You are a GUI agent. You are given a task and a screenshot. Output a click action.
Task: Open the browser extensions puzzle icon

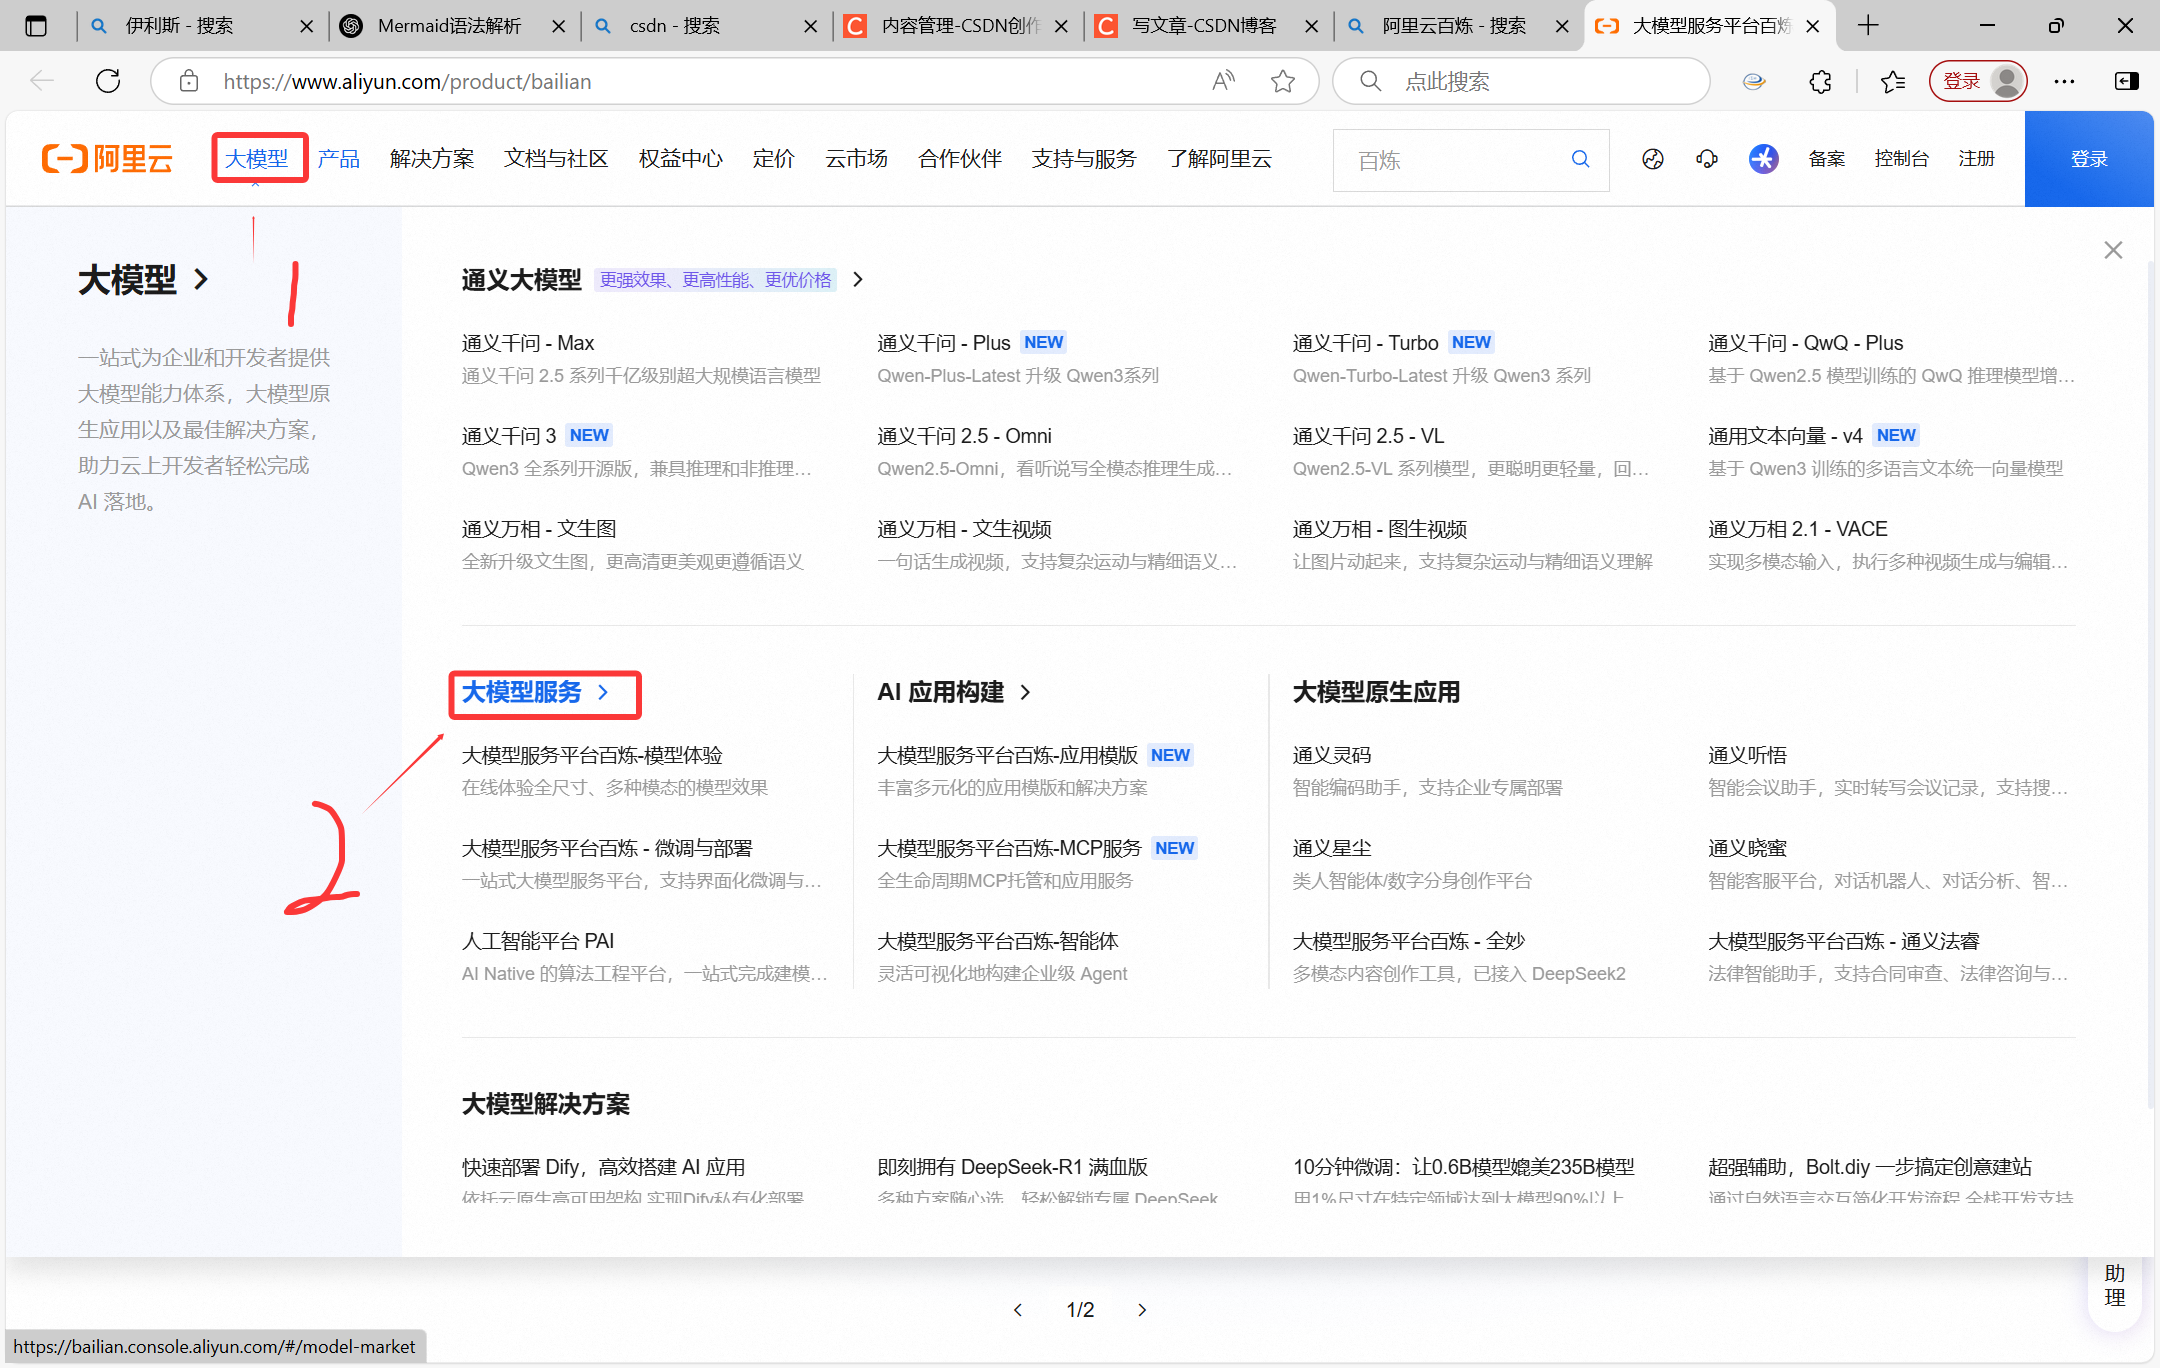1821,81
